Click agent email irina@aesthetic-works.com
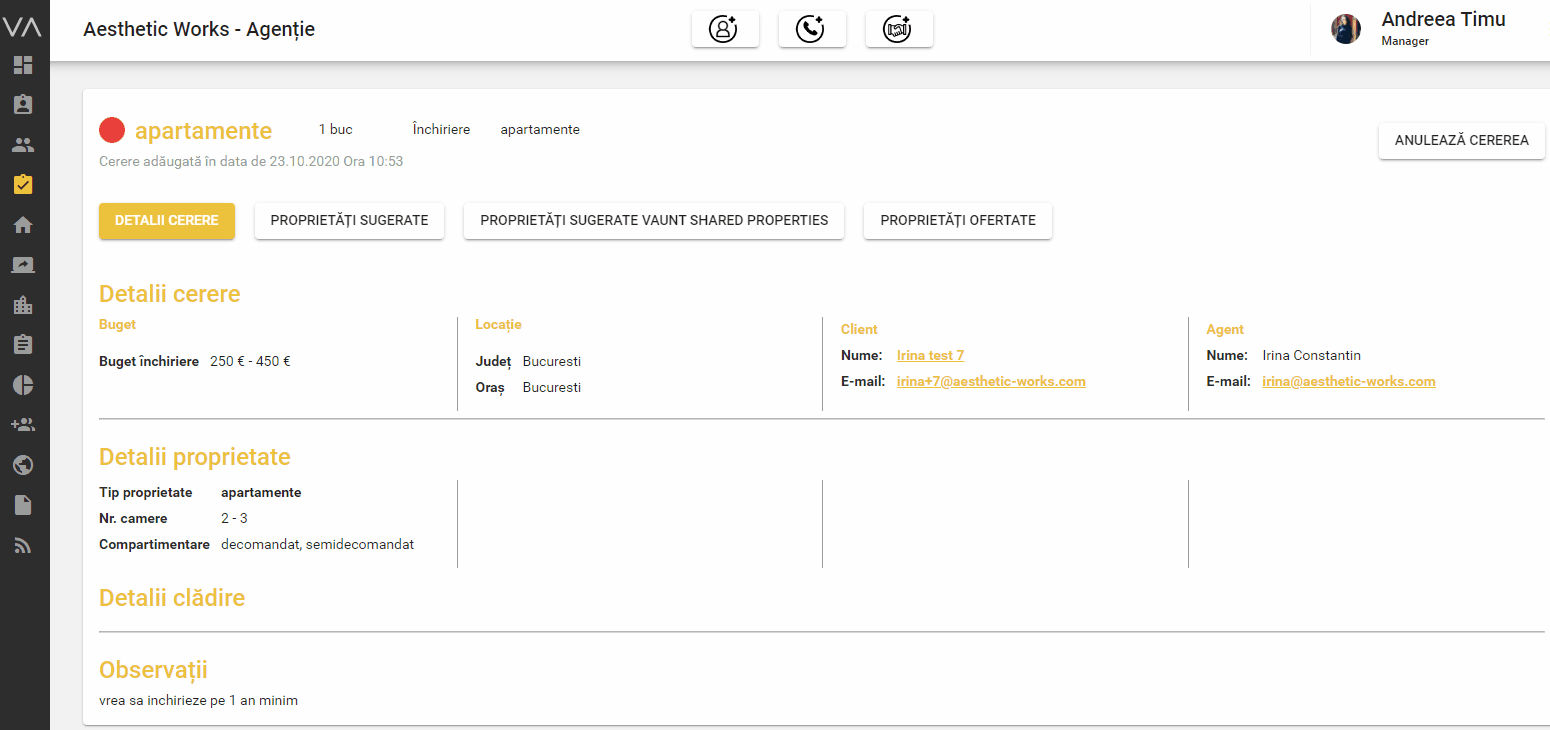 [1348, 381]
